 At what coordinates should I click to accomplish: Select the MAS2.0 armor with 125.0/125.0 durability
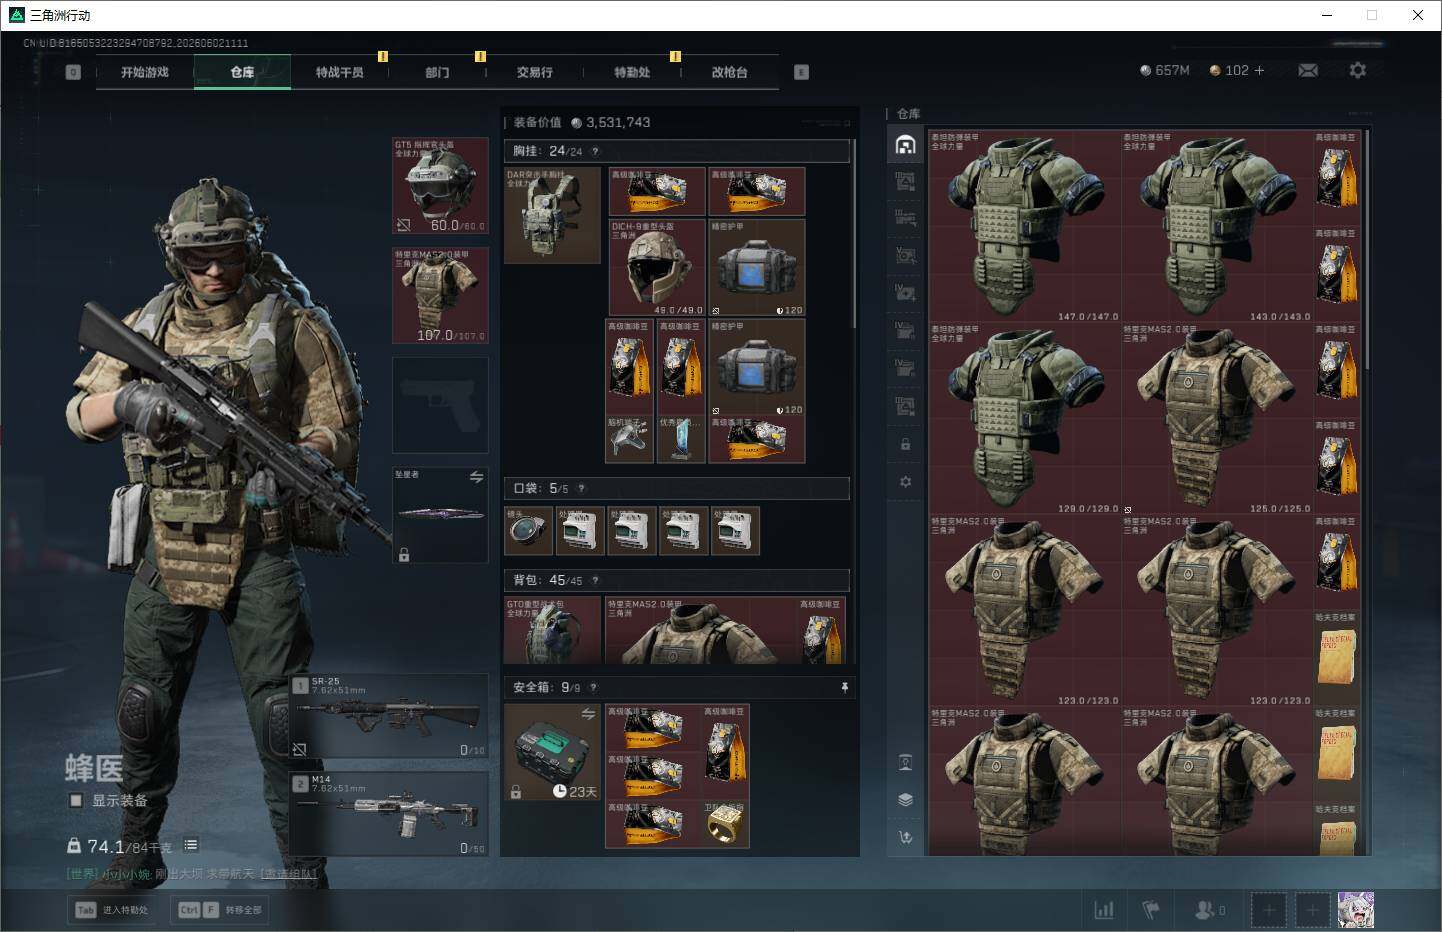pos(1216,418)
